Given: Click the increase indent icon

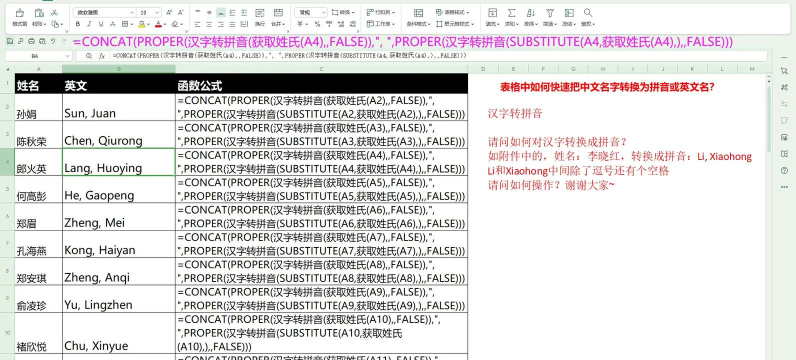Looking at the screenshot, I should (x=244, y=12).
